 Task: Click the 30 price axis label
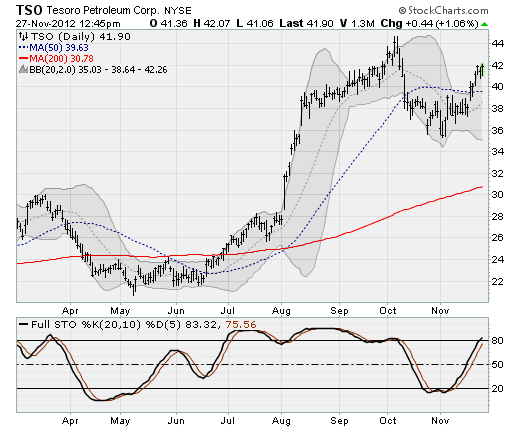(498, 194)
